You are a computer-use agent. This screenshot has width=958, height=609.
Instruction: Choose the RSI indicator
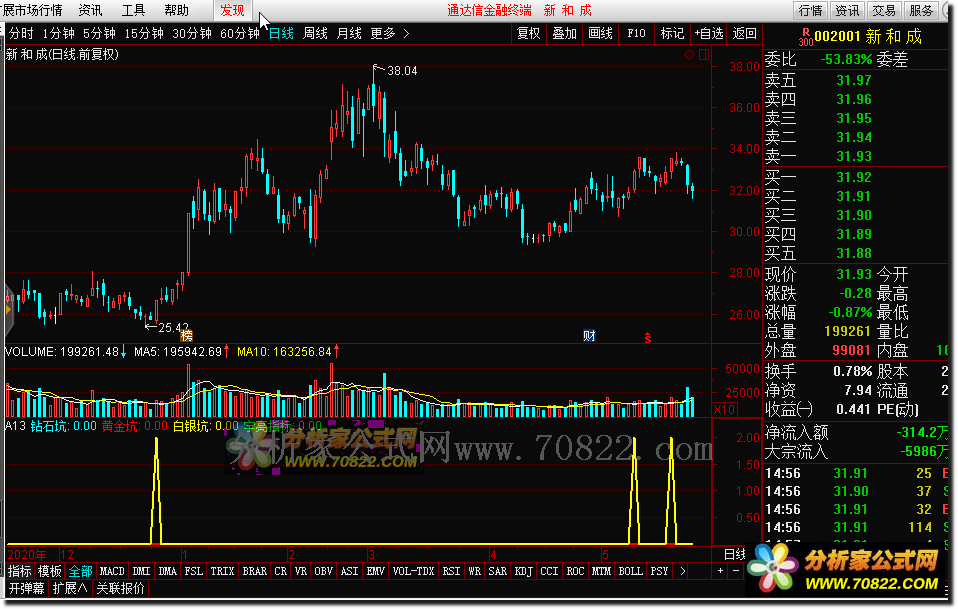[452, 571]
